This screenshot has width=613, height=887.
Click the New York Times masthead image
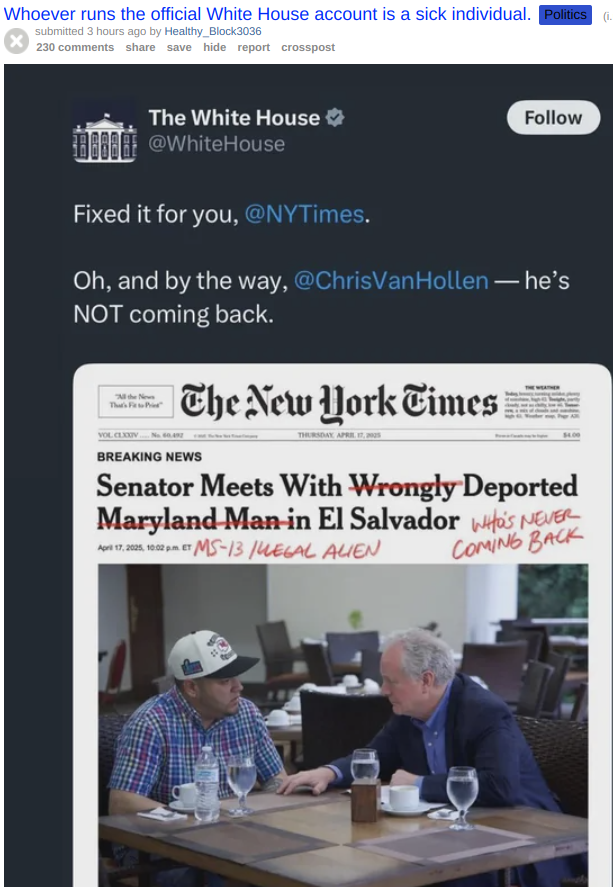(x=338, y=402)
